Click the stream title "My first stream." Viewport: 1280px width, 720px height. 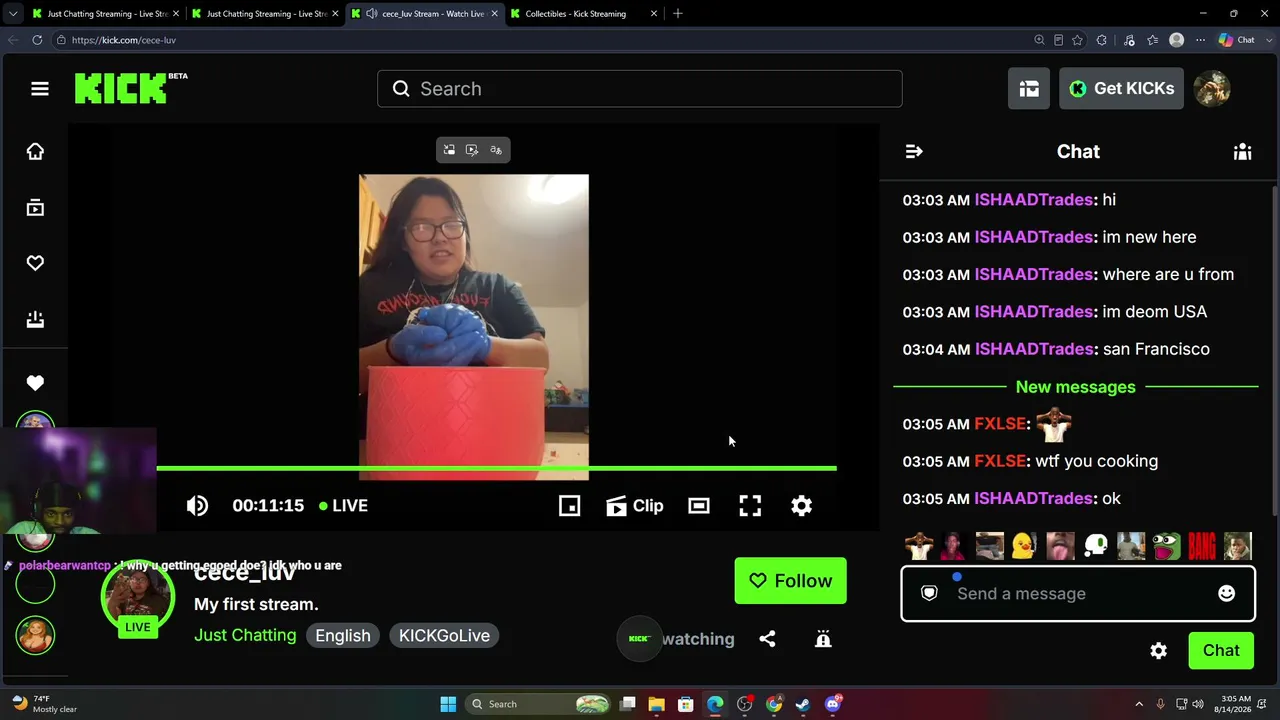(x=256, y=604)
